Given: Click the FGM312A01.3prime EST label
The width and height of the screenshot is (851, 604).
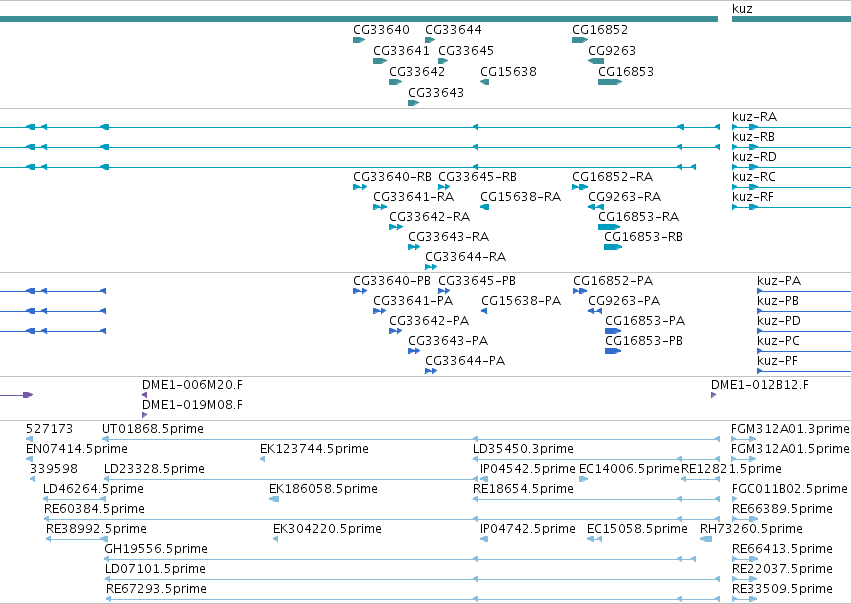Looking at the screenshot, I should point(790,429).
